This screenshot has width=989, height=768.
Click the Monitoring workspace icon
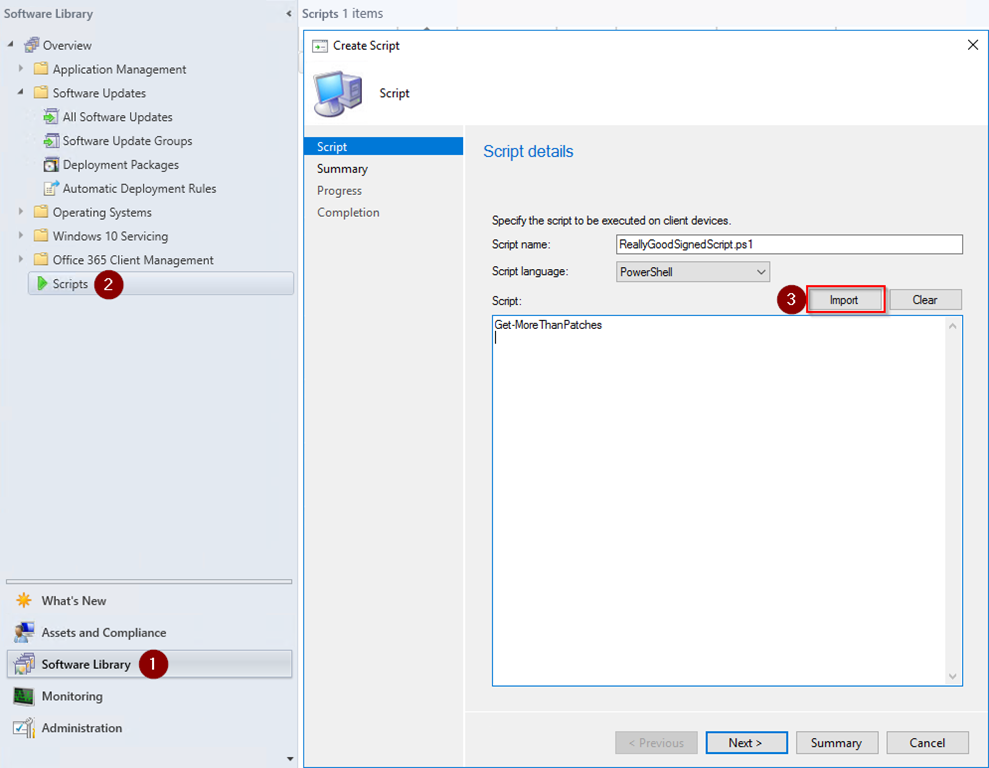tap(24, 697)
